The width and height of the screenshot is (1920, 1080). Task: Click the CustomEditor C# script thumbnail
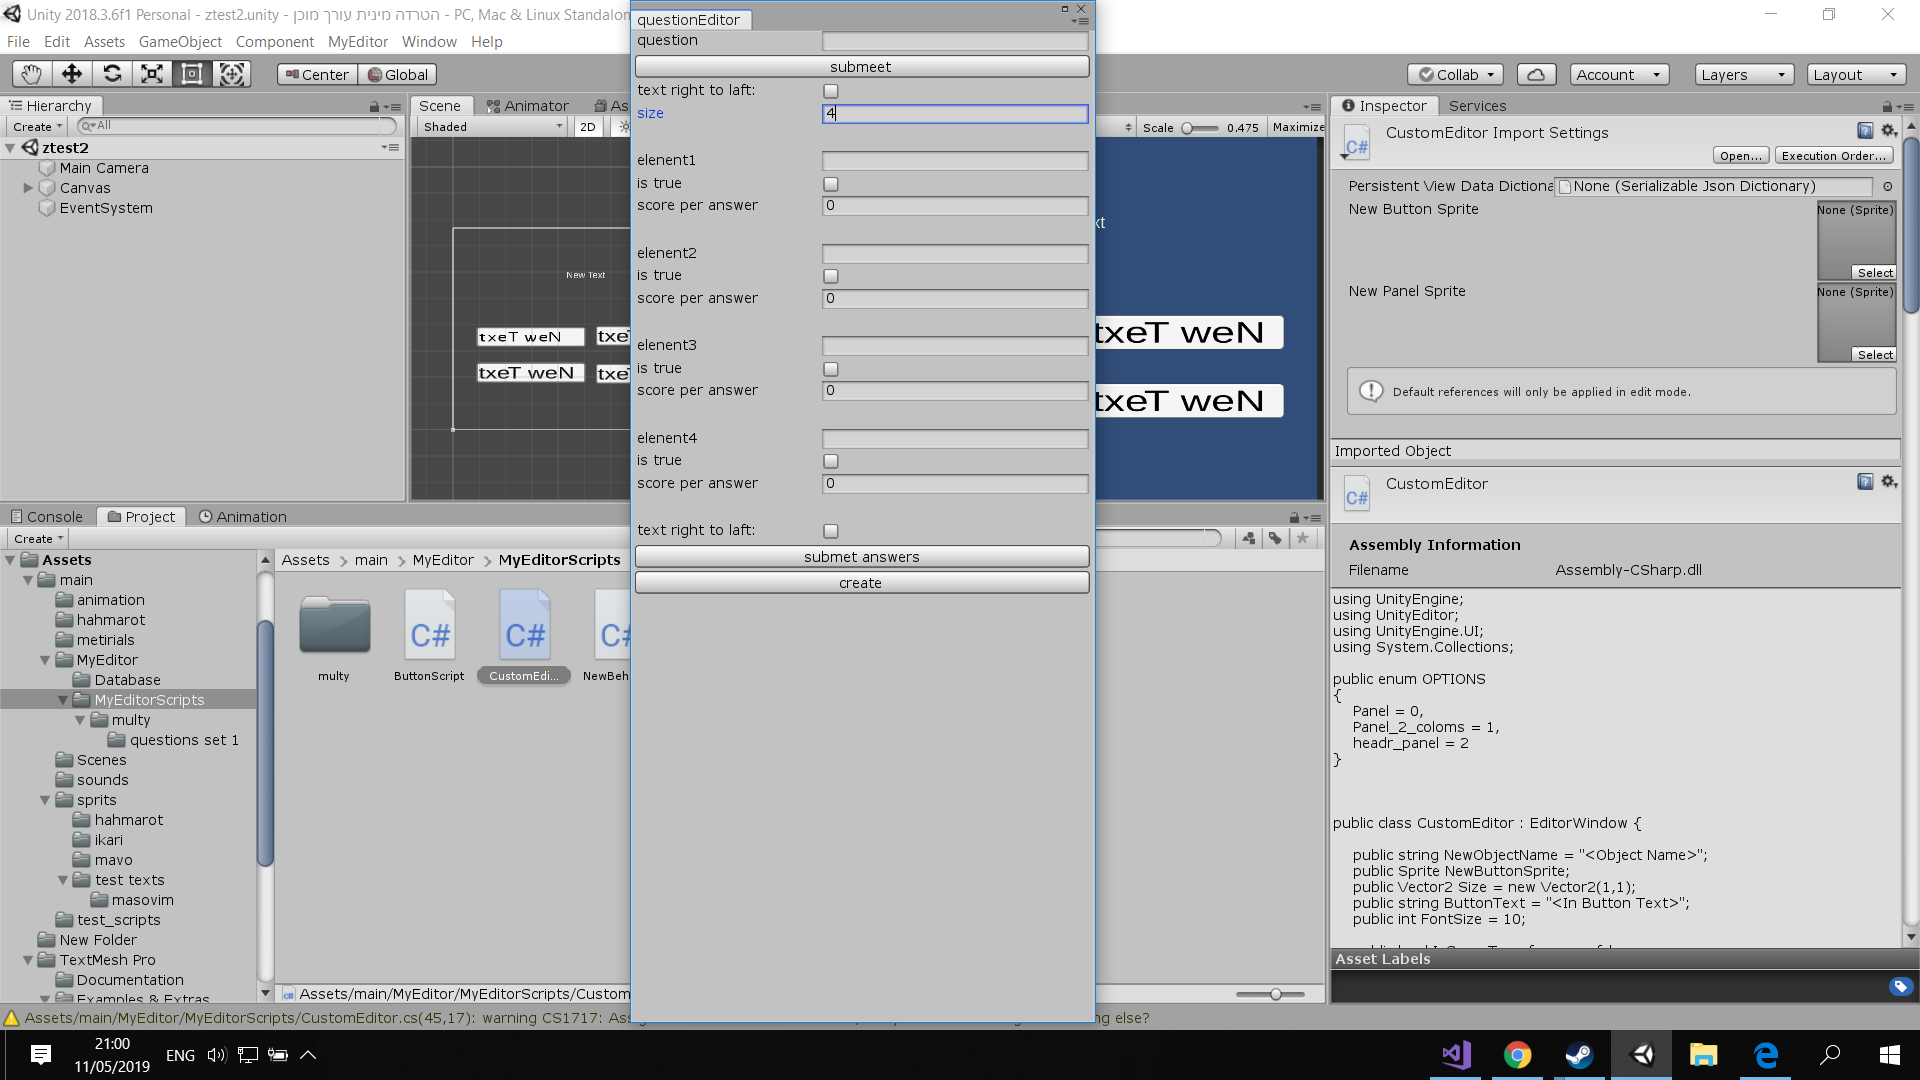coord(524,628)
